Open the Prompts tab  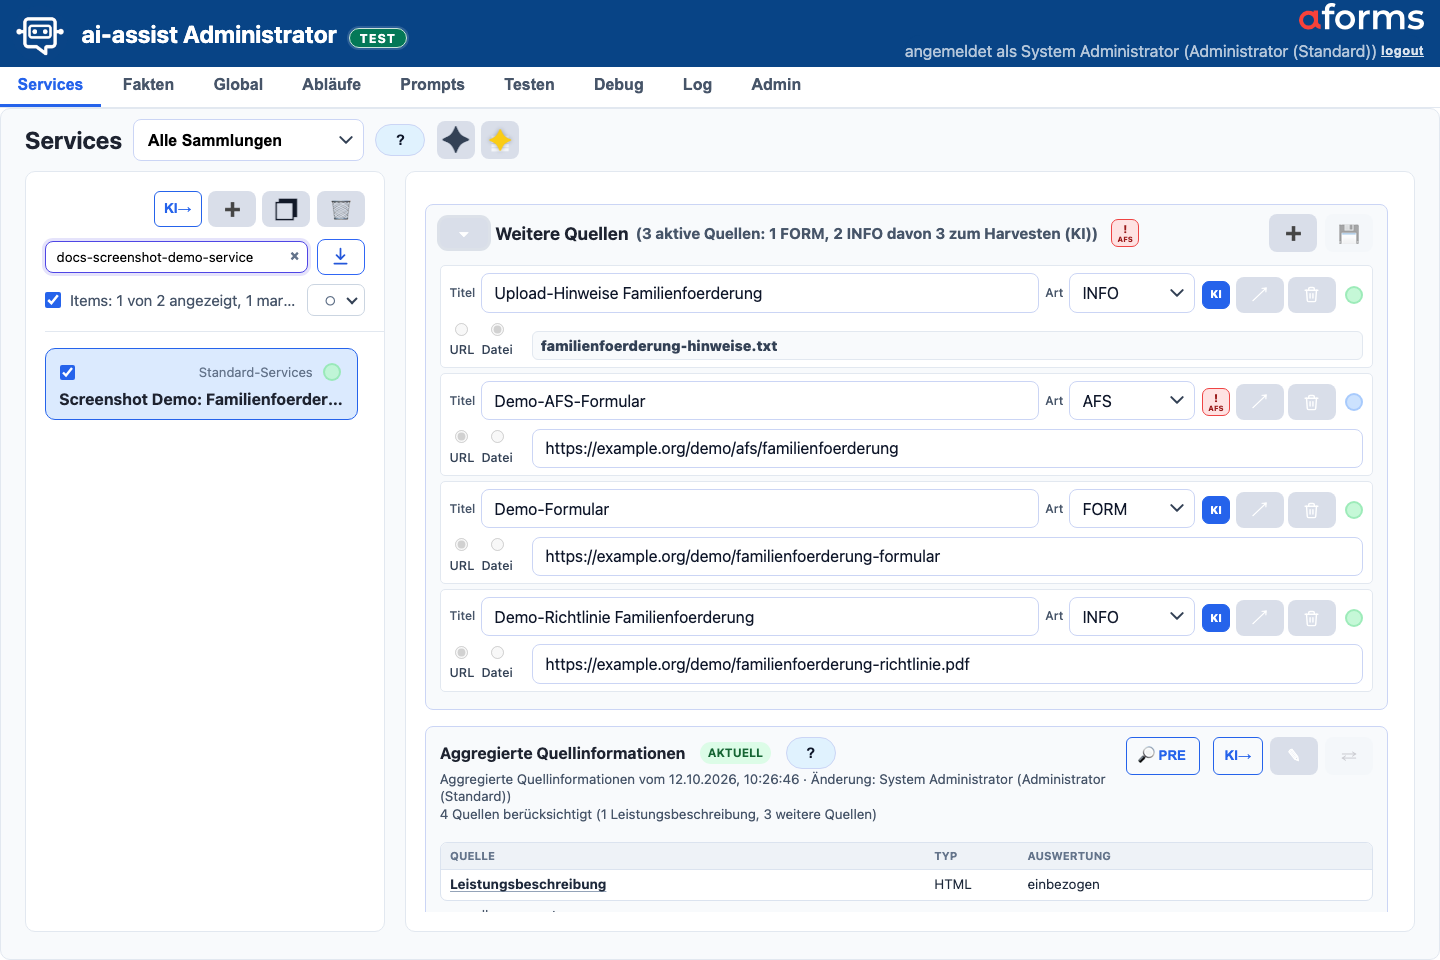(x=432, y=85)
